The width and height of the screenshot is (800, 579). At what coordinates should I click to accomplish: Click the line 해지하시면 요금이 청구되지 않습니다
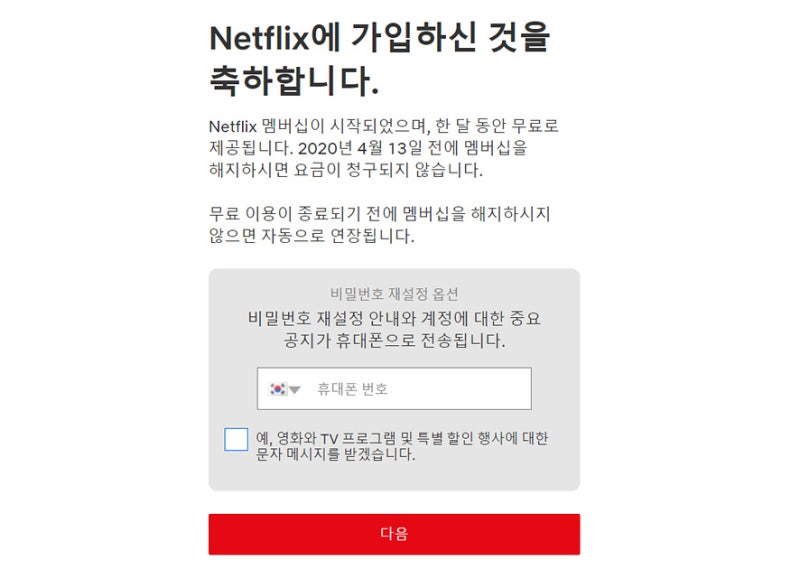coord(346,170)
